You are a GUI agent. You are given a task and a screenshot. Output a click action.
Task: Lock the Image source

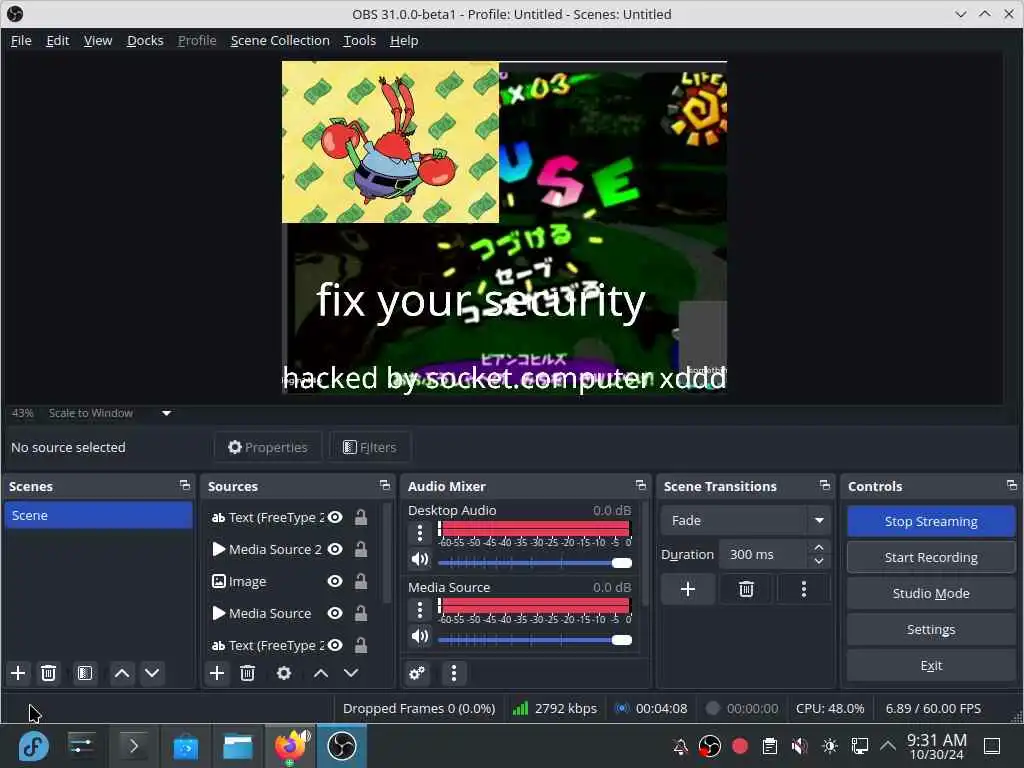click(x=360, y=581)
